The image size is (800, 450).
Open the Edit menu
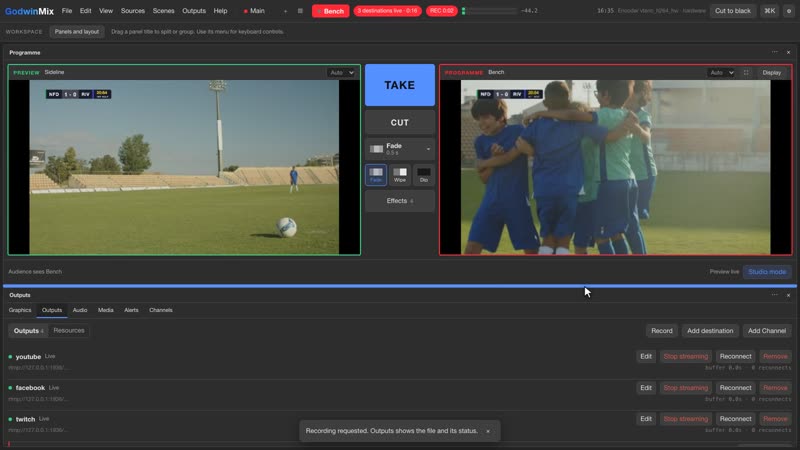tap(85, 11)
